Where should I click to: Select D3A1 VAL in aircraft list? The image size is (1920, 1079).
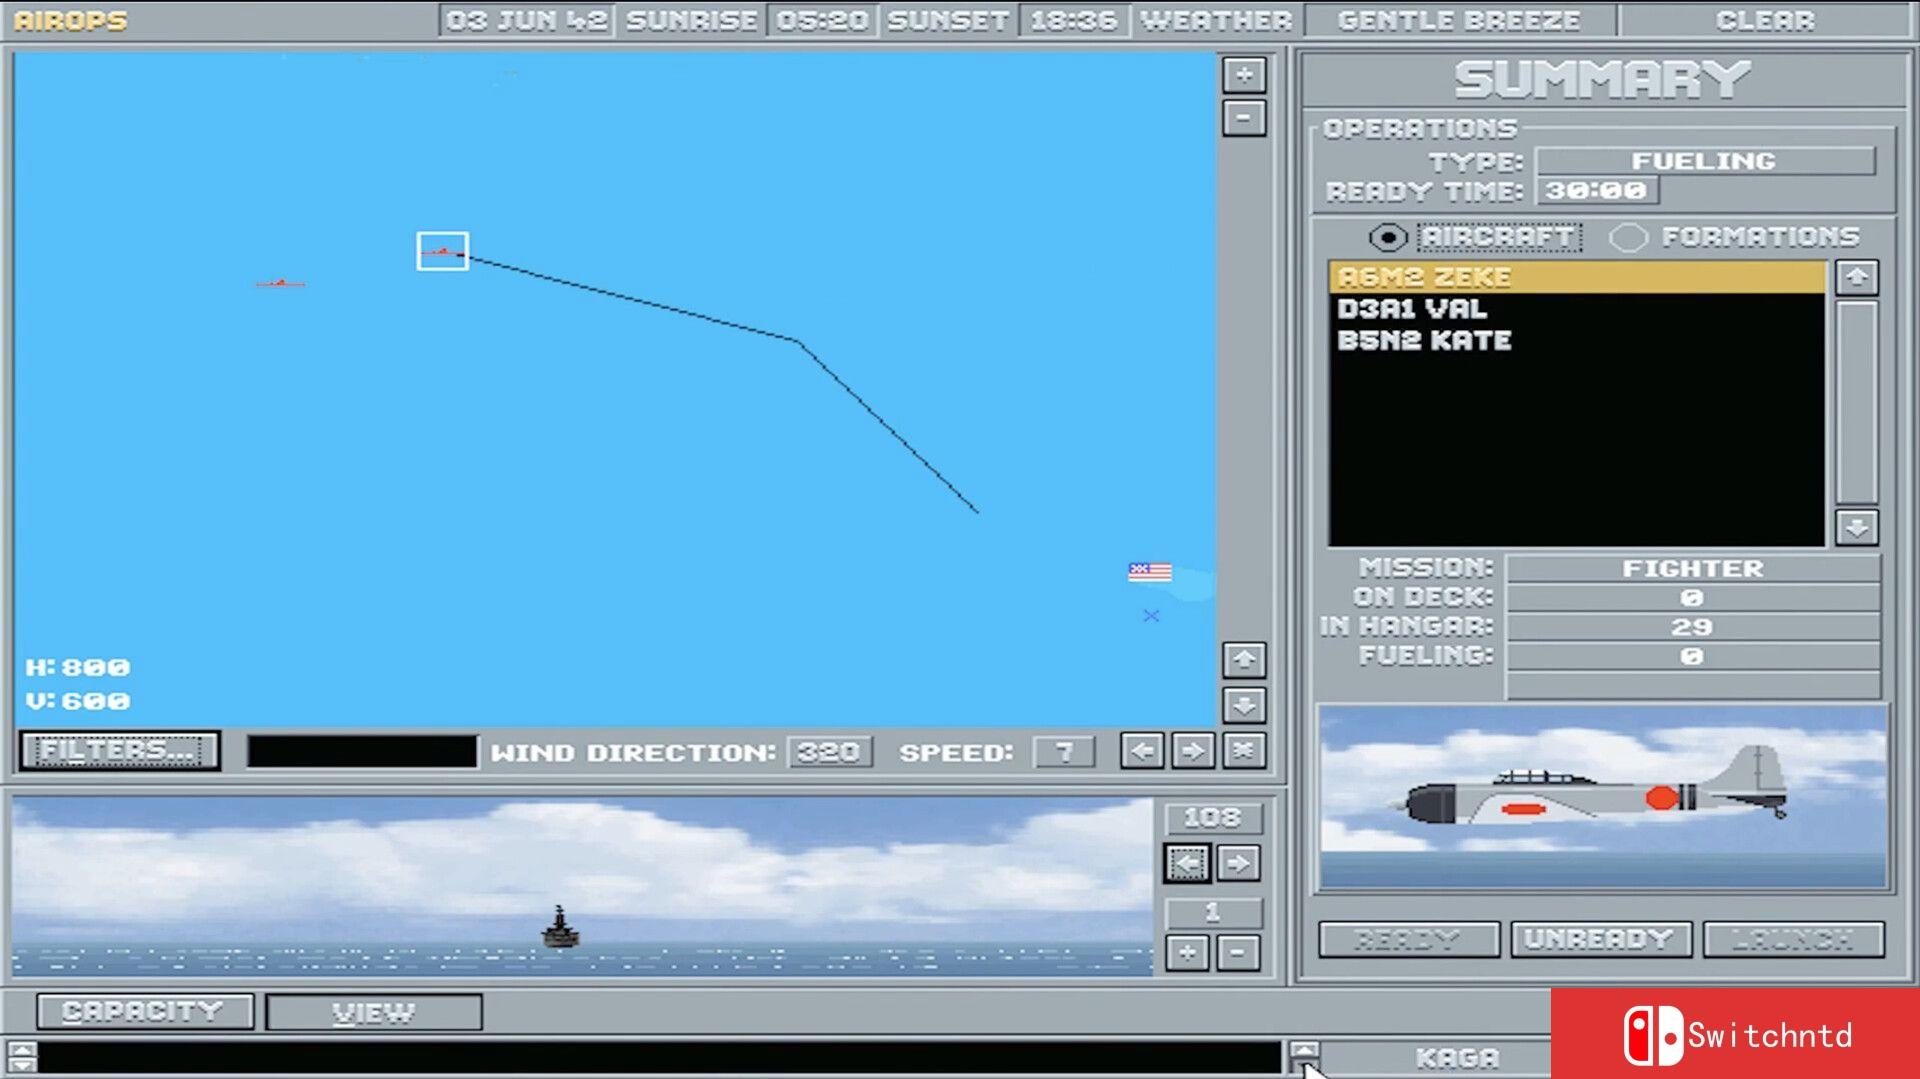(1577, 309)
